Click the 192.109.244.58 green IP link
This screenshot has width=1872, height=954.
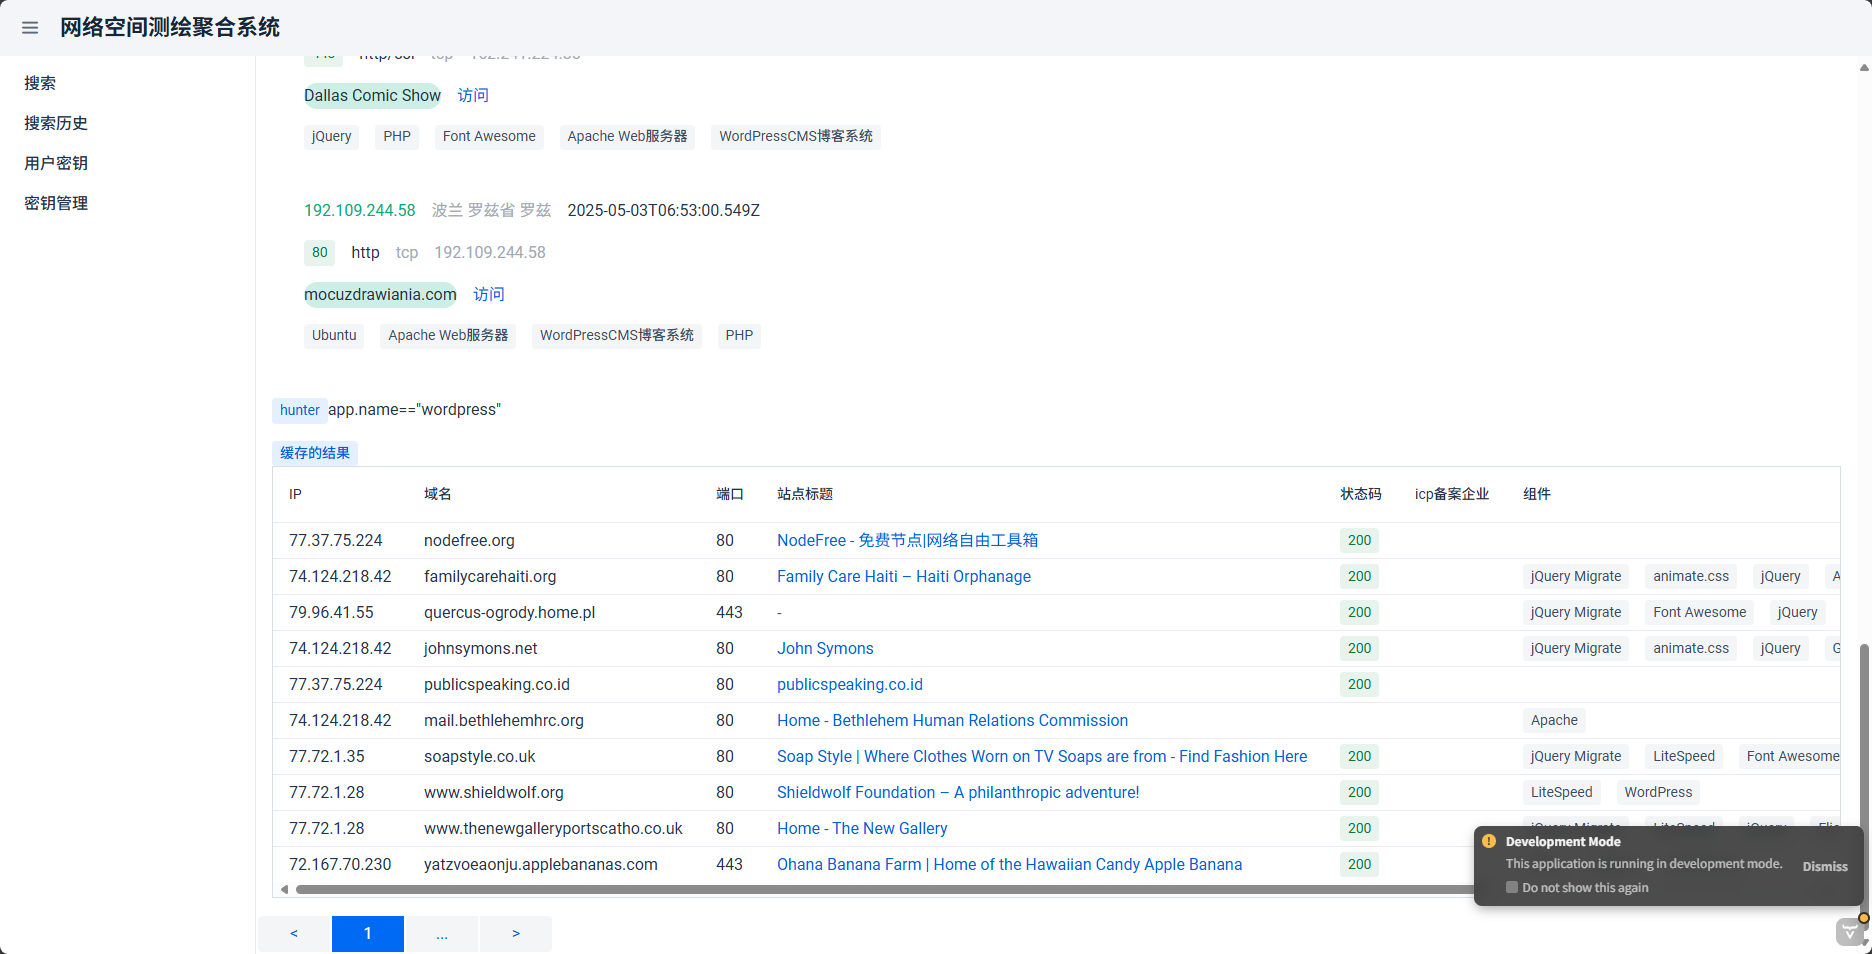359,210
